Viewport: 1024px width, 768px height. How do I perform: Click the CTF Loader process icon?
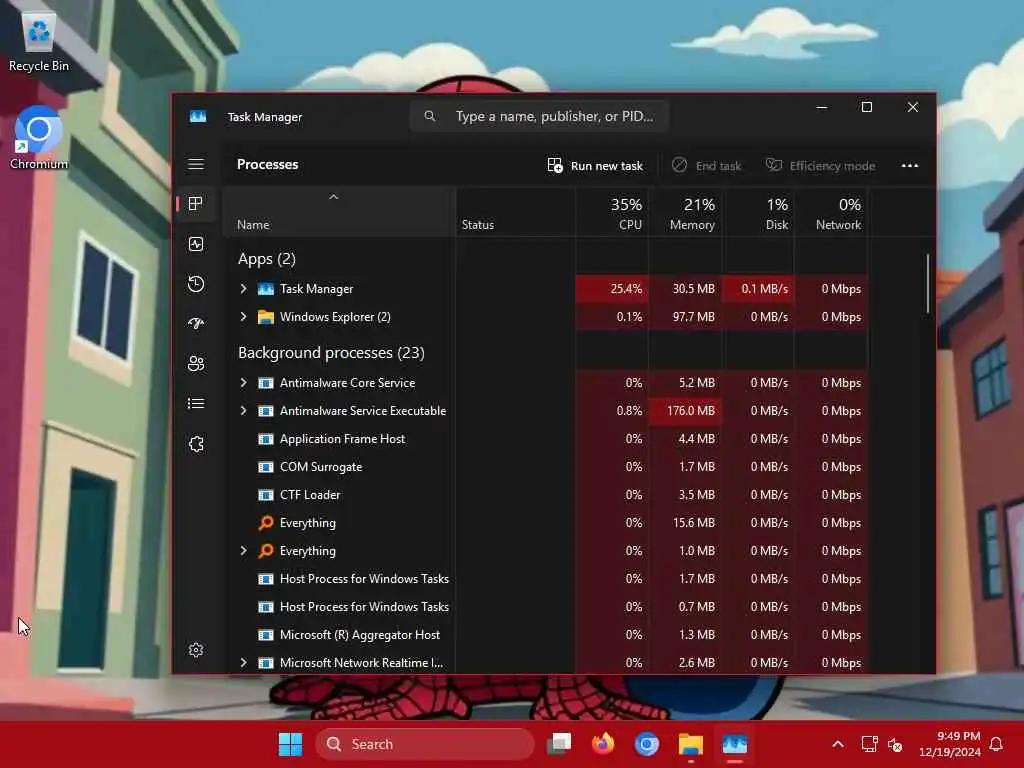[x=265, y=495]
